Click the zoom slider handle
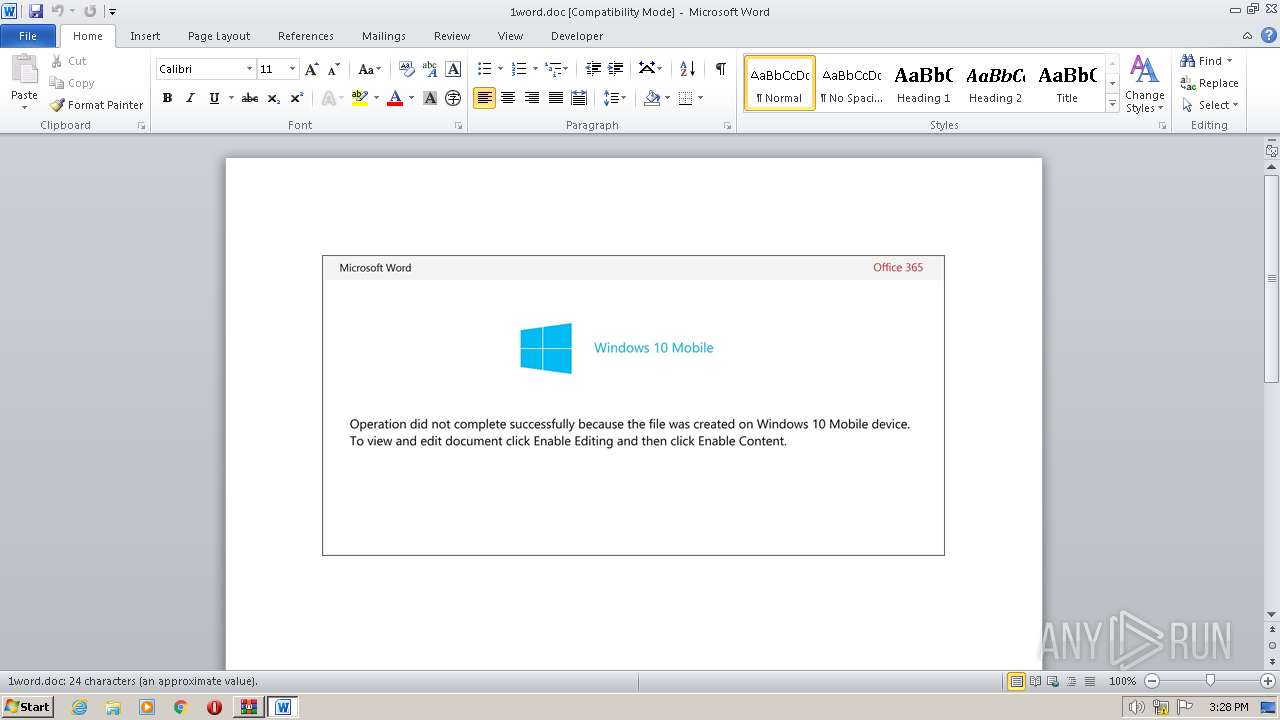Viewport: 1280px width, 720px height. 1210,681
